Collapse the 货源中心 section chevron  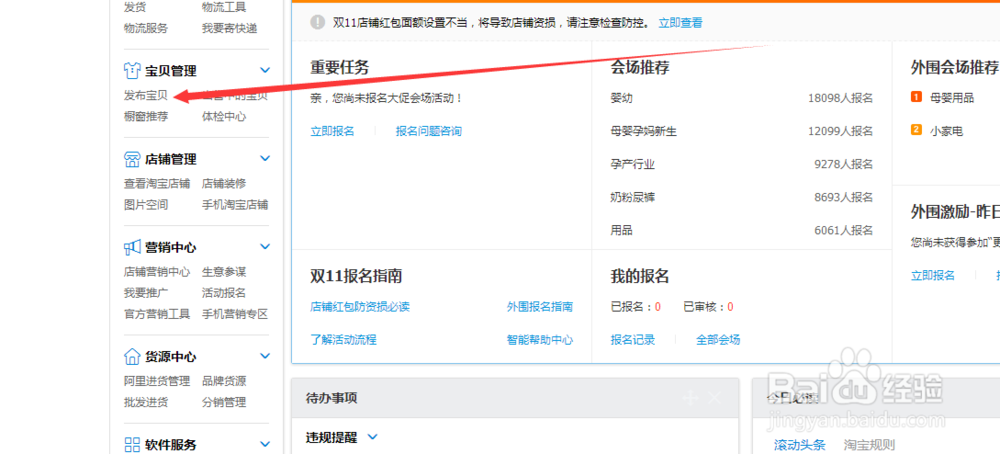click(265, 356)
